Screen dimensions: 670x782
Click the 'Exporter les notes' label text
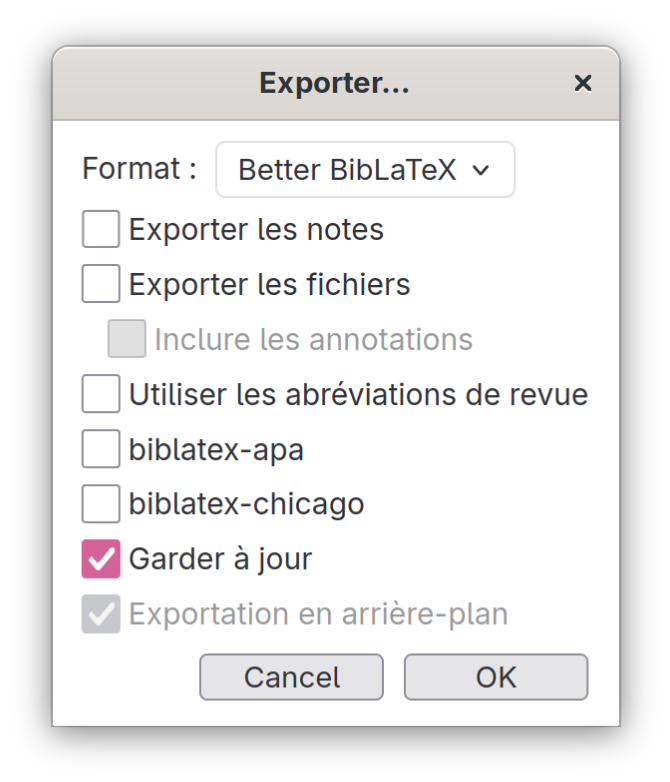click(x=256, y=229)
